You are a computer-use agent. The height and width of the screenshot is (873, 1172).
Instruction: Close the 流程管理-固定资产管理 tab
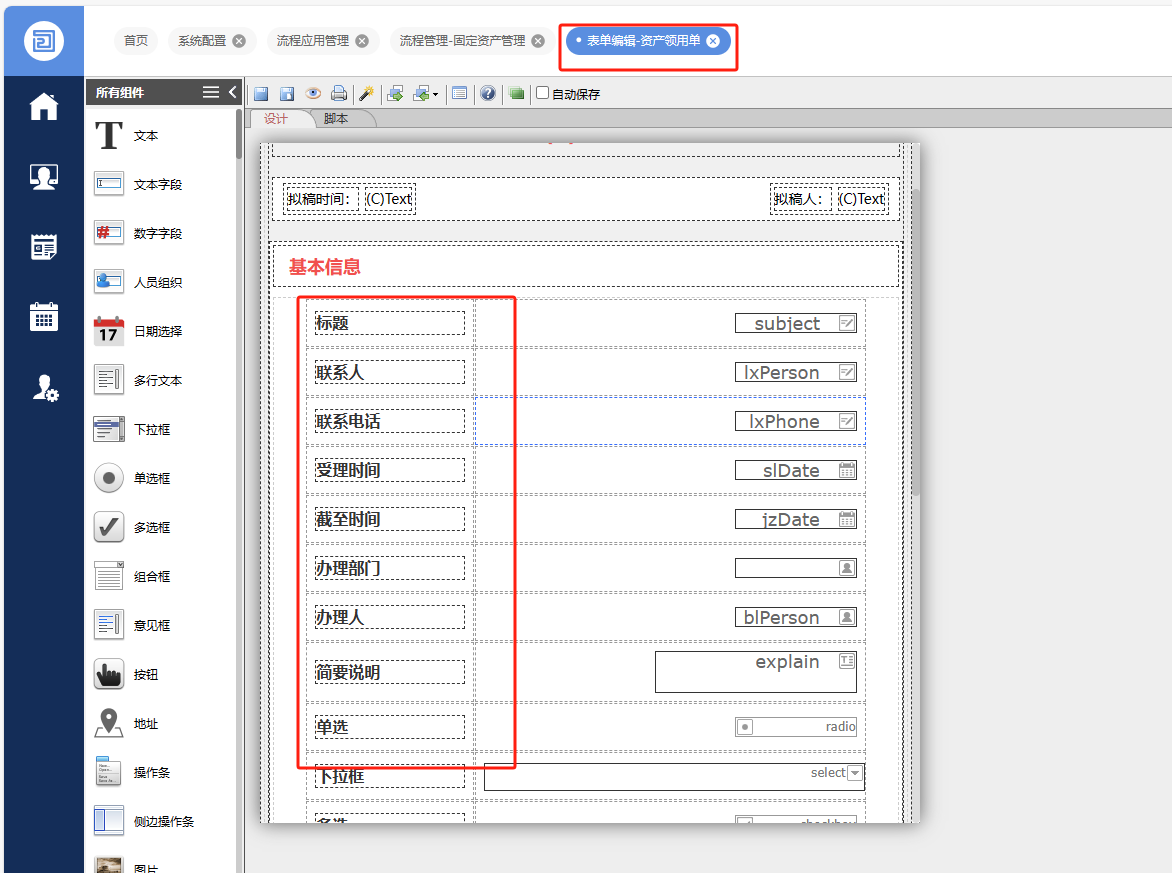(538, 41)
